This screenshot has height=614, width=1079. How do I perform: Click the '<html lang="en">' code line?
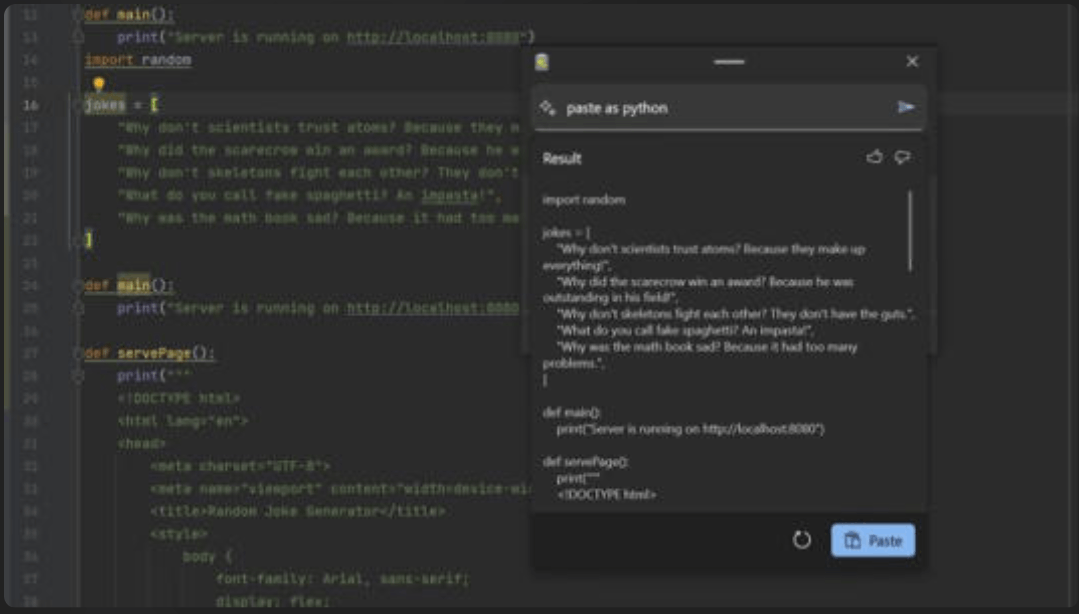point(182,421)
